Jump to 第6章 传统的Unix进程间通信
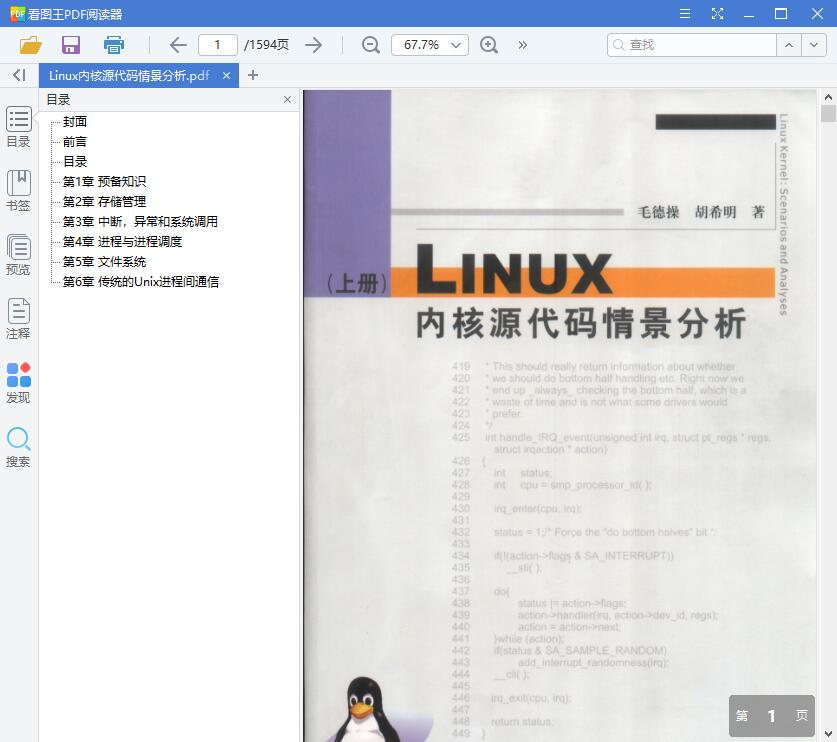Viewport: 837px width, 742px height. (140, 282)
